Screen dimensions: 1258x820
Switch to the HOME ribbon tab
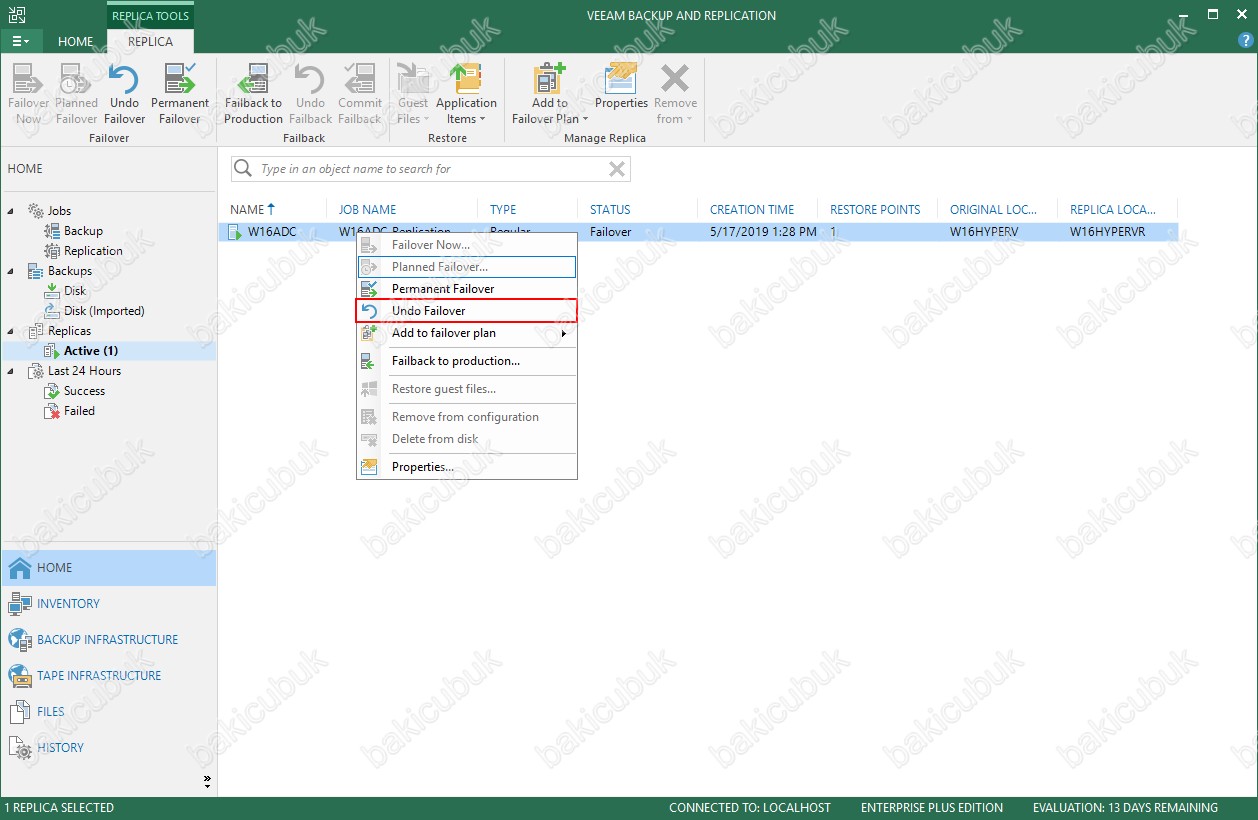(x=75, y=41)
